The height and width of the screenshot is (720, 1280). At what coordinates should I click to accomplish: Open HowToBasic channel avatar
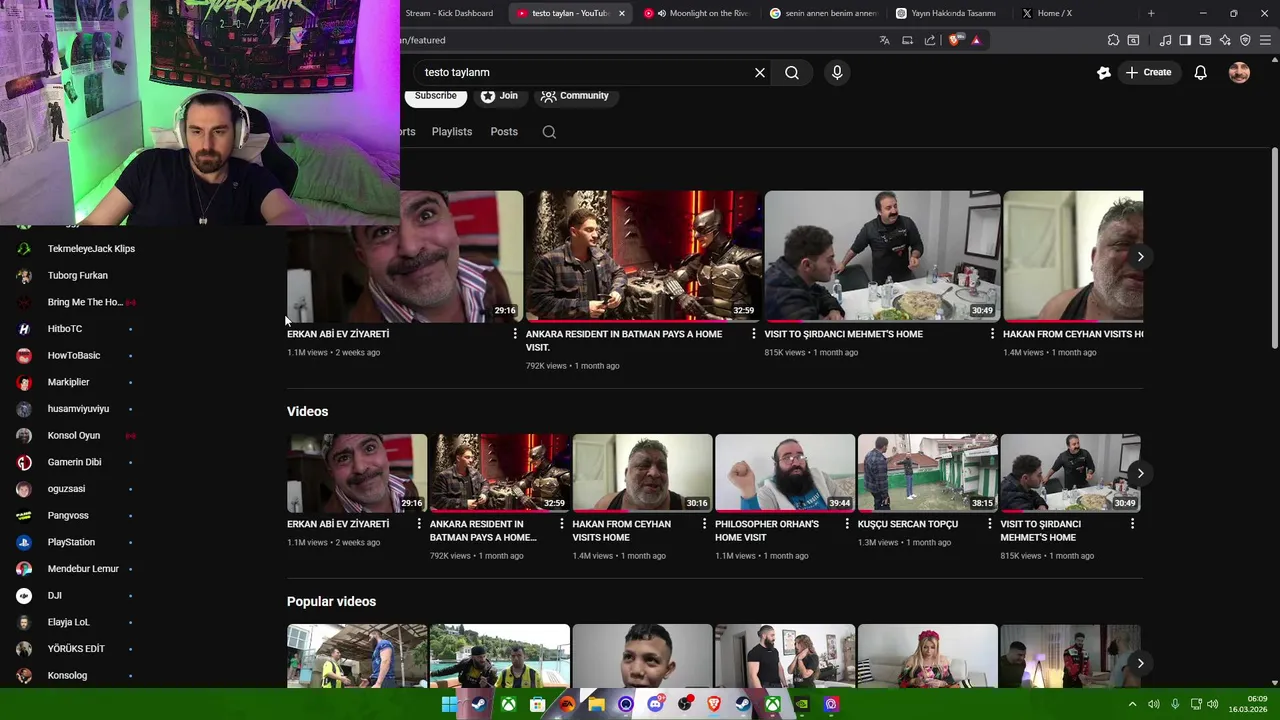(24, 355)
